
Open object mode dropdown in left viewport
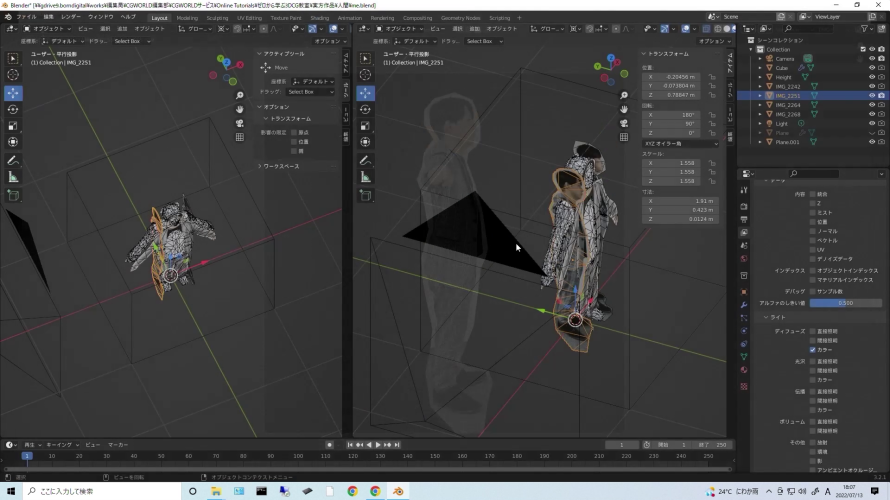(x=47, y=28)
